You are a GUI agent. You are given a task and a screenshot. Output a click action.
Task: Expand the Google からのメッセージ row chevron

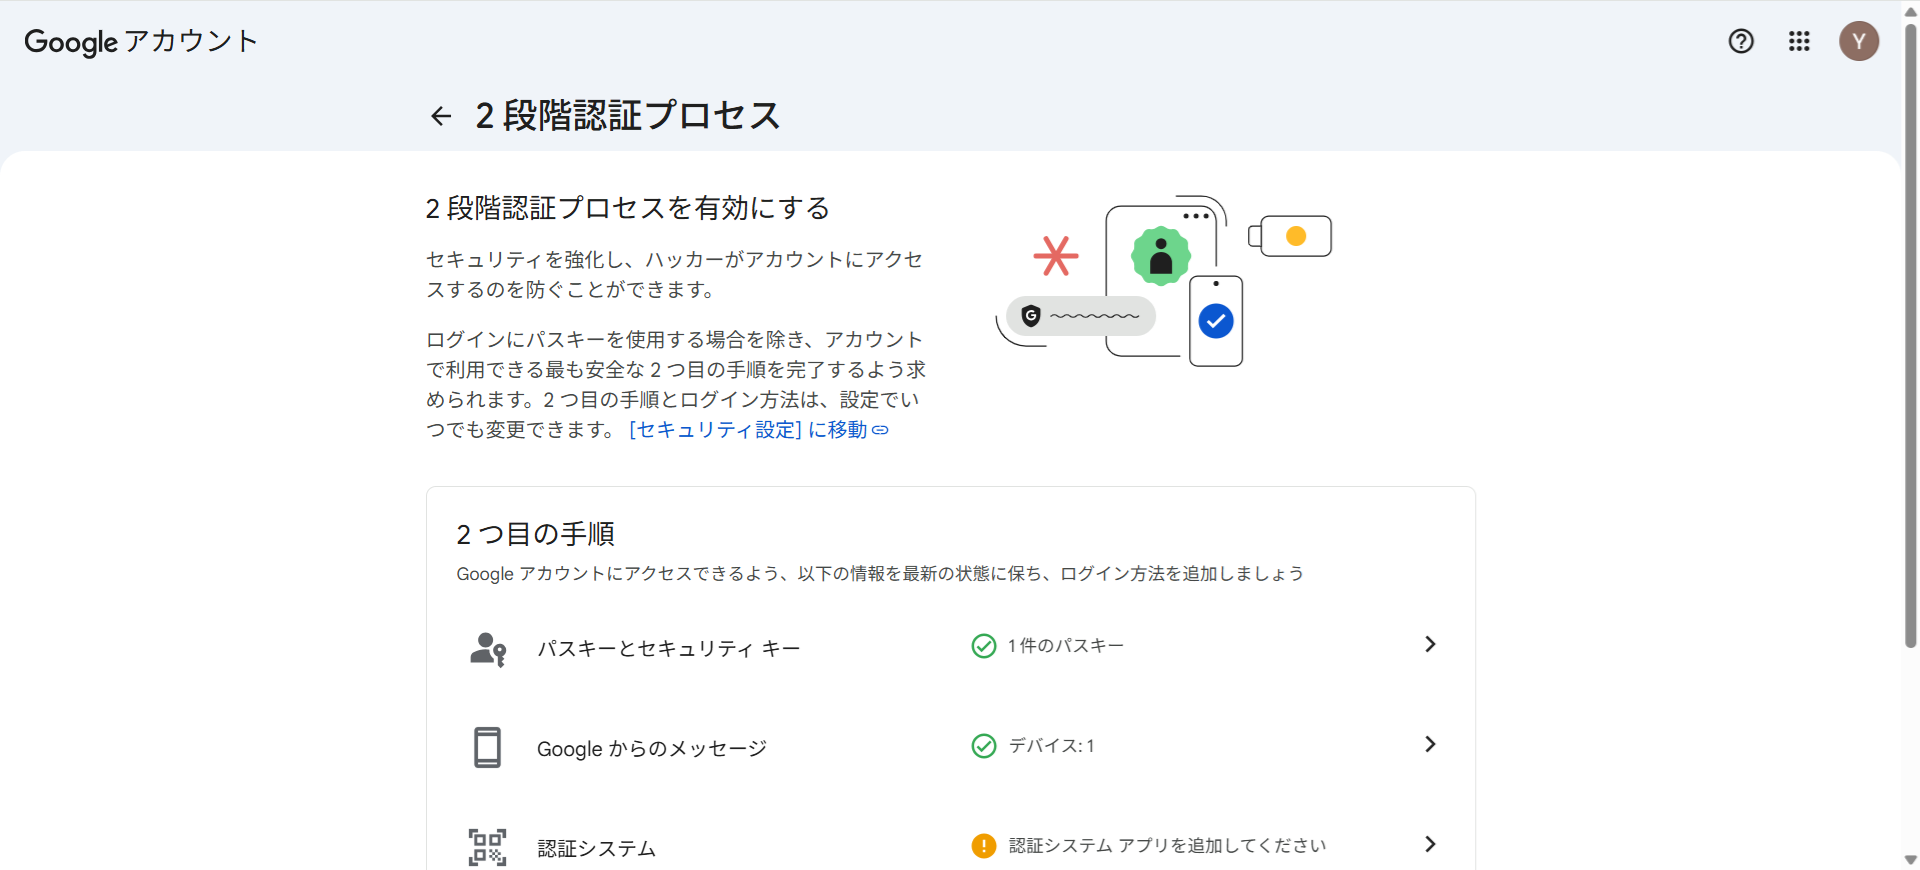1430,744
